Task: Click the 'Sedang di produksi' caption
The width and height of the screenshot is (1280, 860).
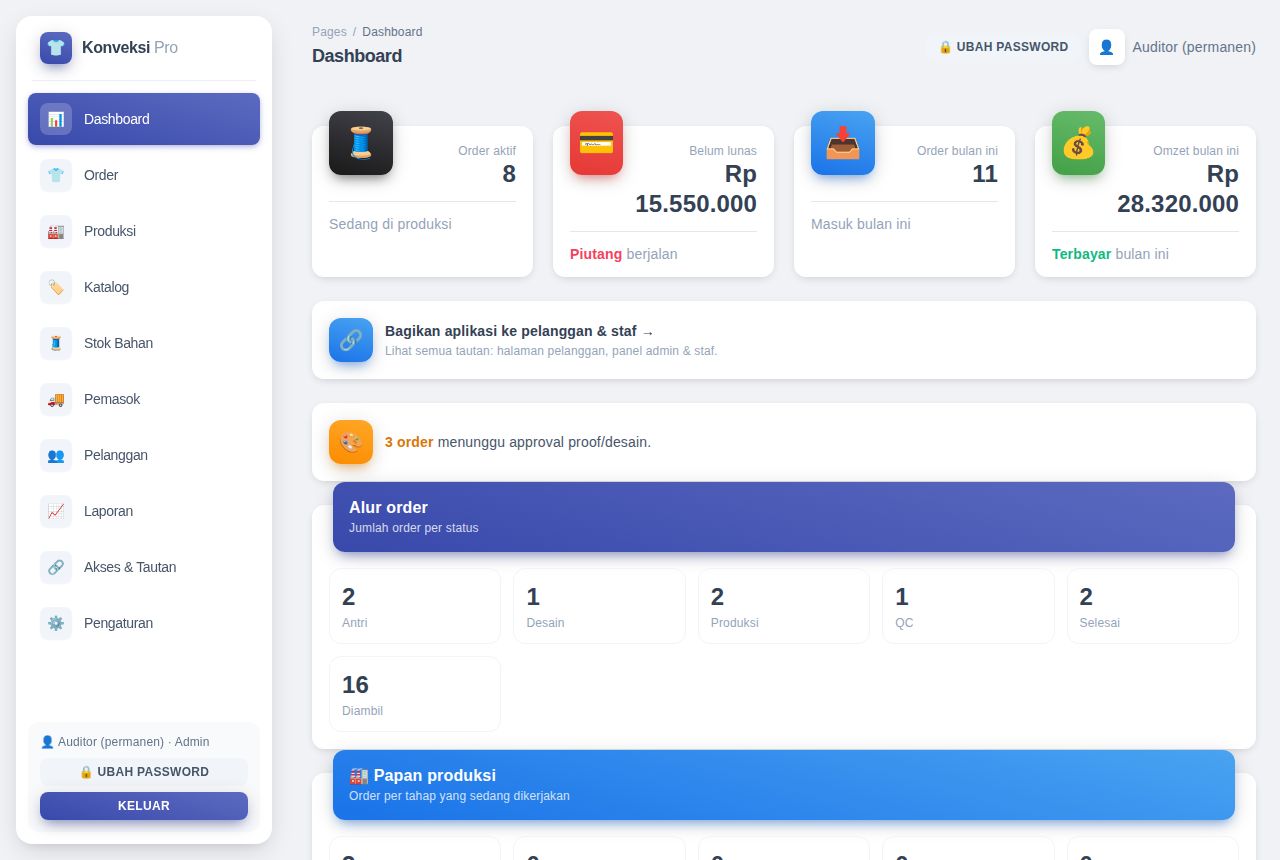Action: point(390,224)
